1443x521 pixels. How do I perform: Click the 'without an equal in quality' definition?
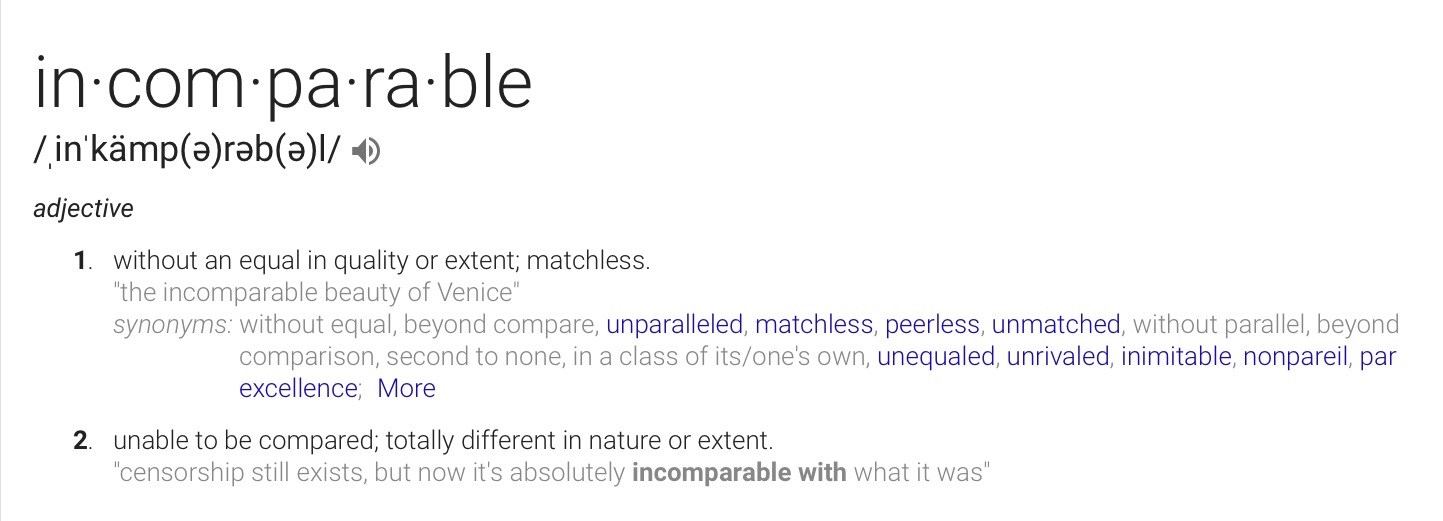(381, 262)
